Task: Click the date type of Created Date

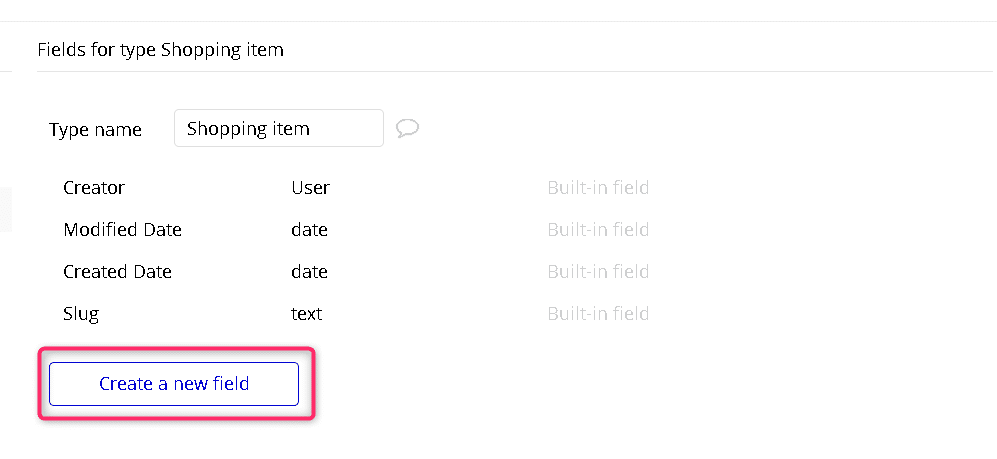Action: [x=309, y=272]
